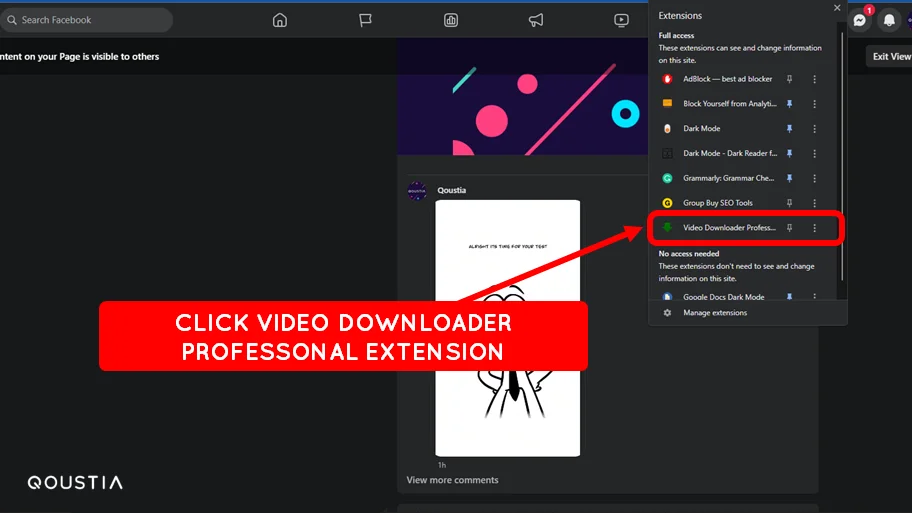Click the page cover photo
The image size is (912, 513).
[522, 97]
